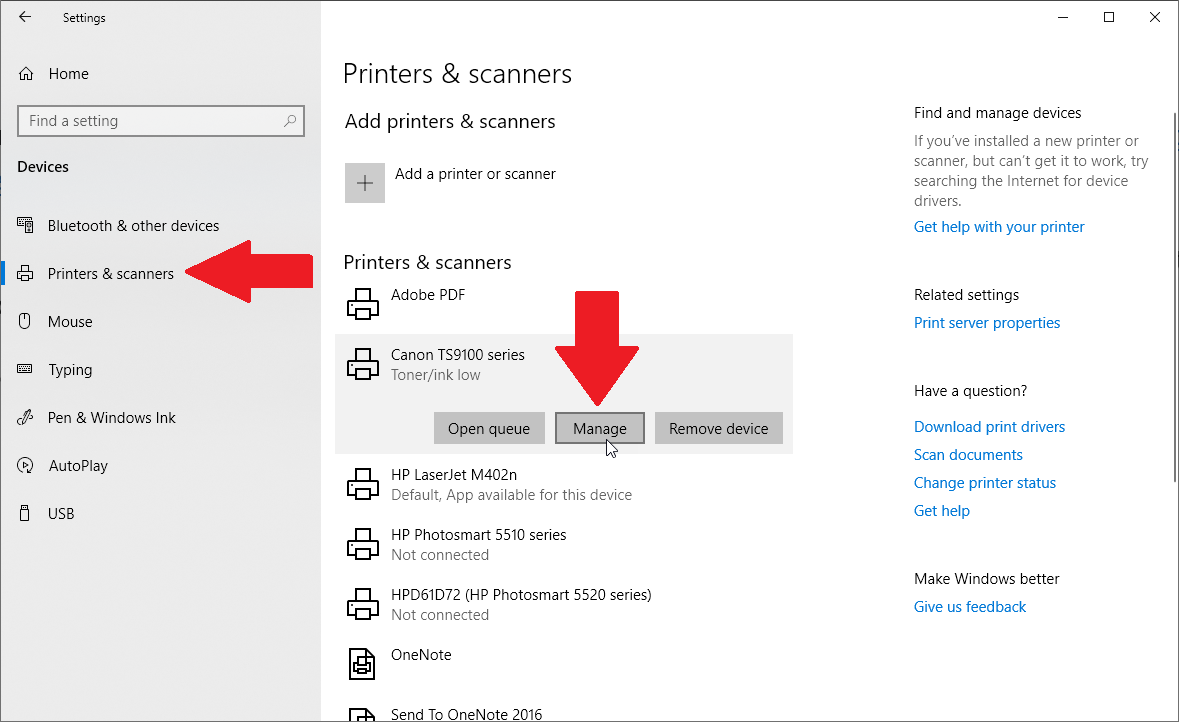Click the HP Photosmart 5510 printer icon
This screenshot has height=722, width=1179.
[362, 545]
